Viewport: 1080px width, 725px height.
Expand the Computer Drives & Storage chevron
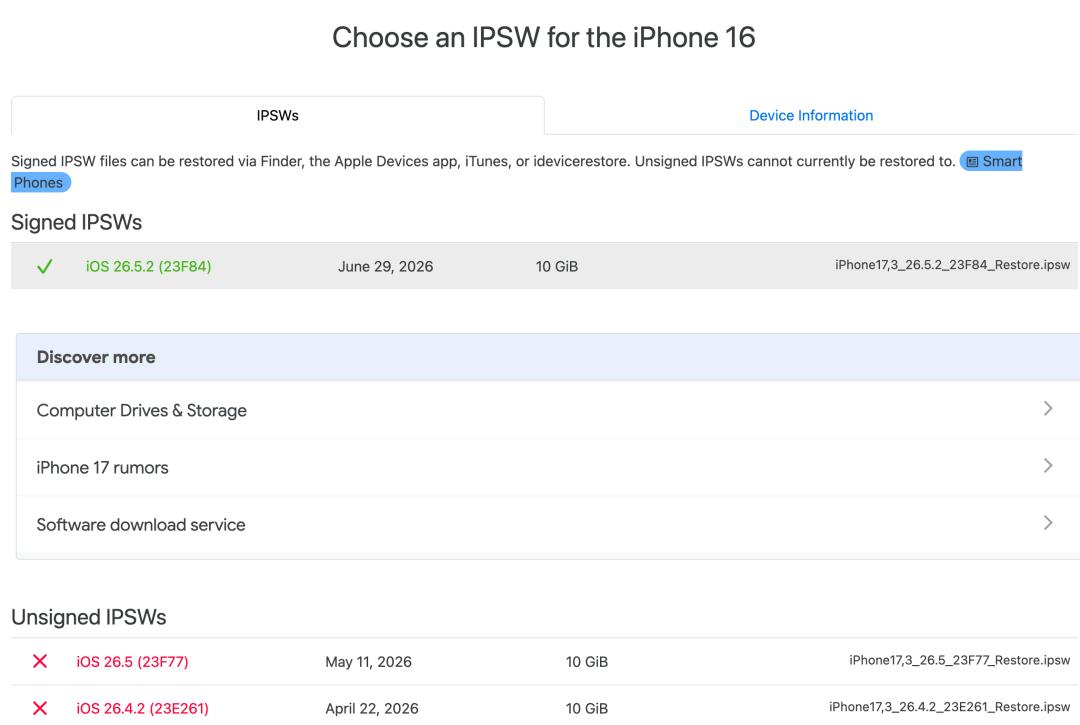point(1048,409)
